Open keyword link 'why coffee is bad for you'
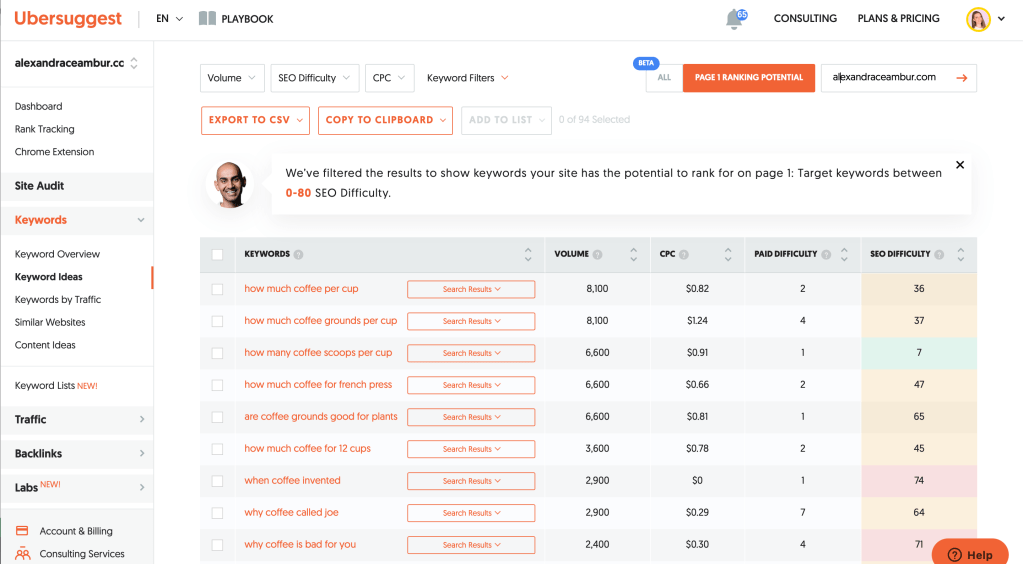 pyautogui.click(x=300, y=544)
